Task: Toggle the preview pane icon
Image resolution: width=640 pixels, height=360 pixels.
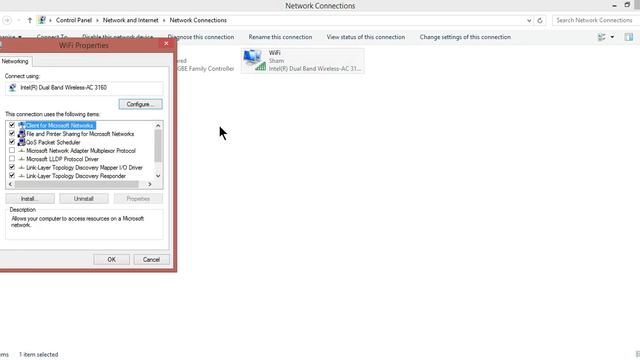Action: point(629,37)
